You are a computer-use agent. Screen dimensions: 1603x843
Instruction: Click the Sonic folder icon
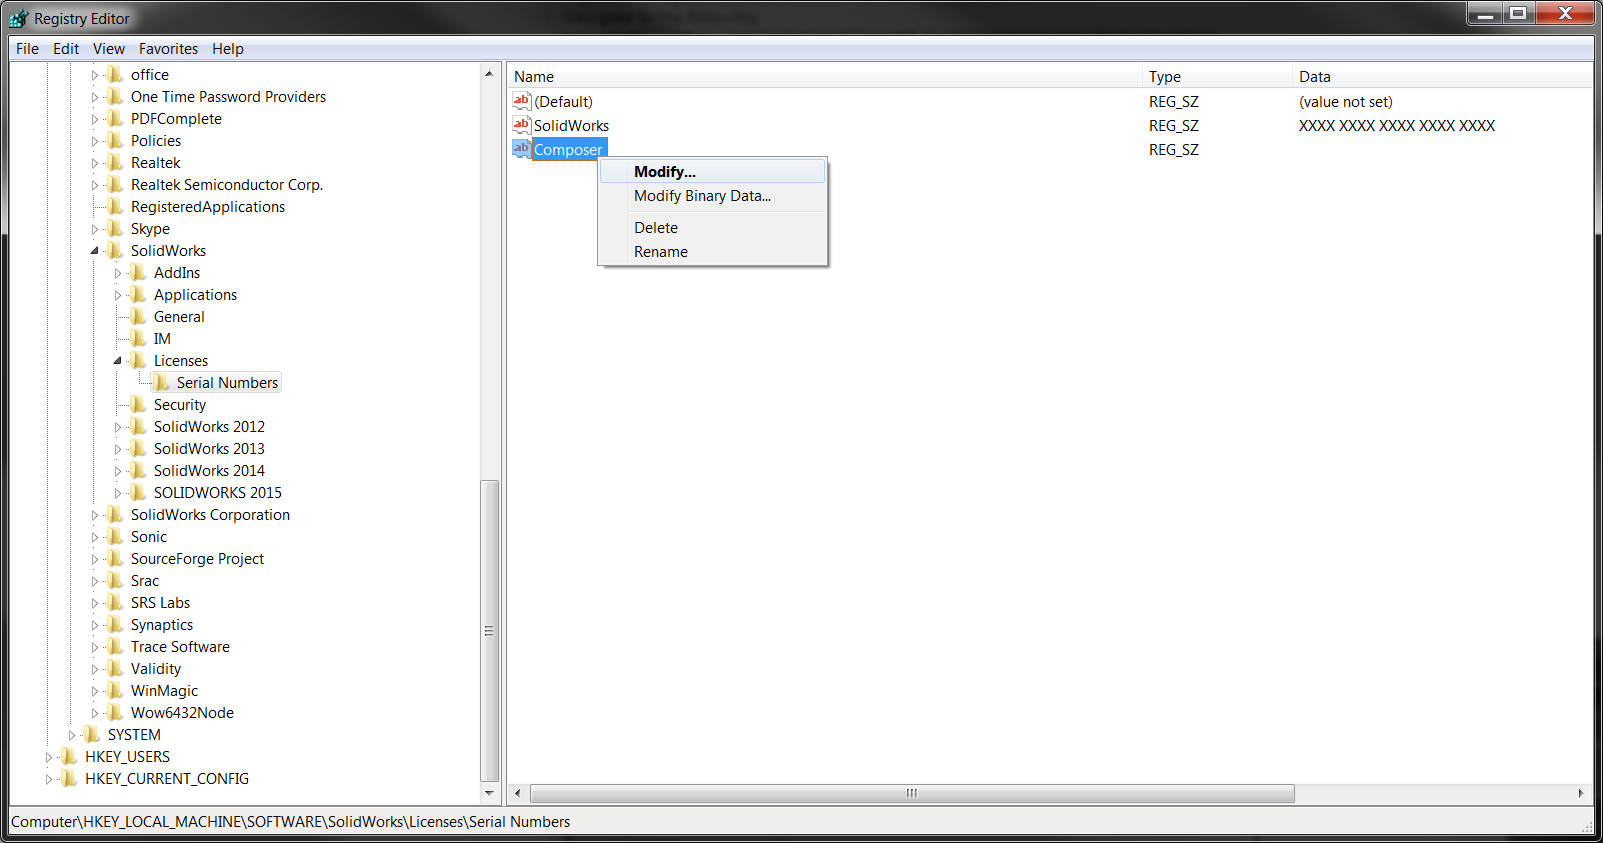click(x=116, y=537)
